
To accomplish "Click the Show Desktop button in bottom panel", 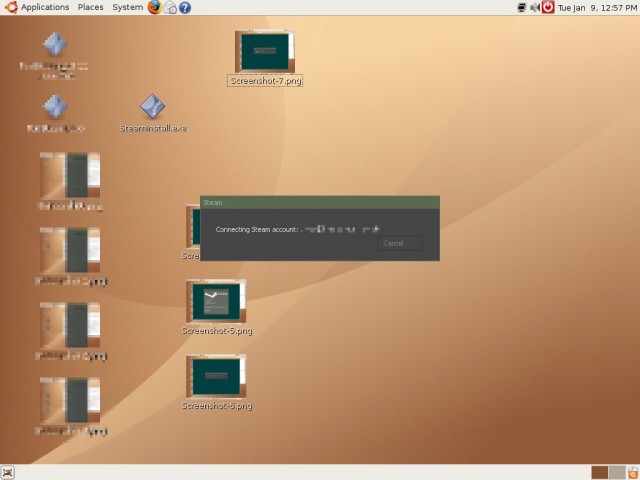I will pos(8,473).
